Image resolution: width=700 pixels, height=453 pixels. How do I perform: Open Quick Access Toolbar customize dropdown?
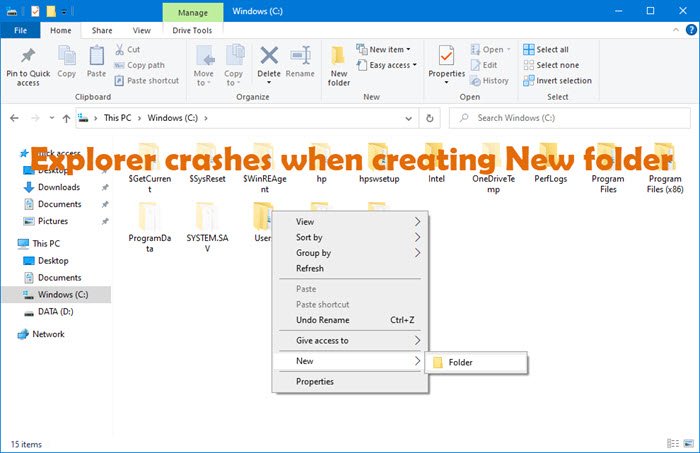tap(64, 11)
